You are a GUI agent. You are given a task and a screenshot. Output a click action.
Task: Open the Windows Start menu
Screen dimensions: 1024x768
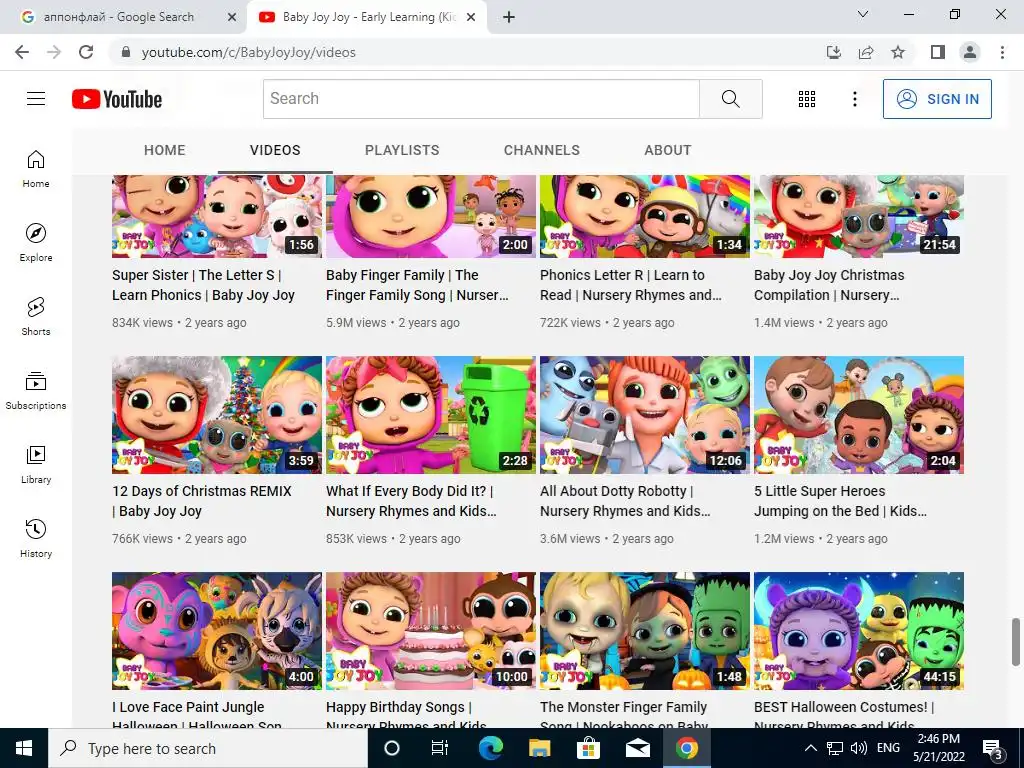click(x=24, y=748)
